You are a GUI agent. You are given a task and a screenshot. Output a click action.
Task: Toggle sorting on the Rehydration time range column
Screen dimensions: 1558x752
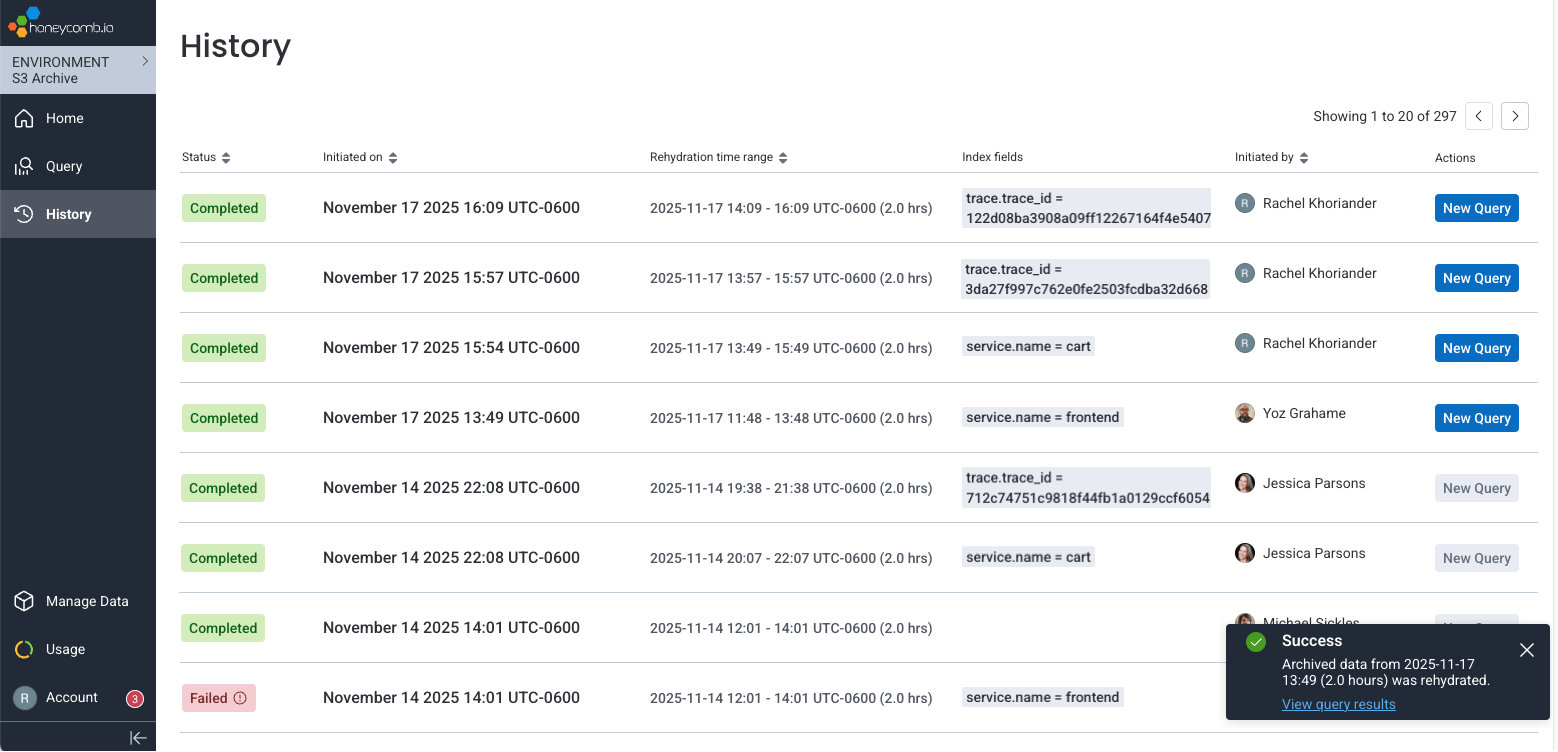coord(783,157)
